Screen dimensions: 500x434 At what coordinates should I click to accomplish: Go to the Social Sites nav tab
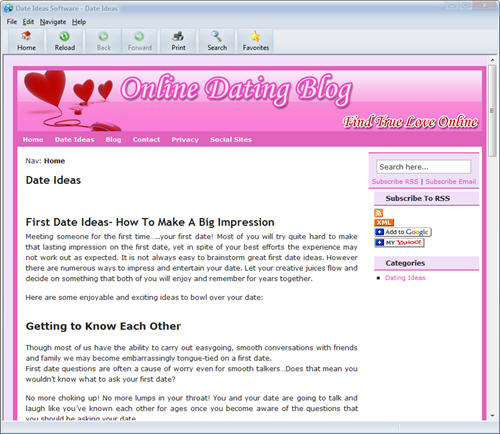pyautogui.click(x=231, y=140)
